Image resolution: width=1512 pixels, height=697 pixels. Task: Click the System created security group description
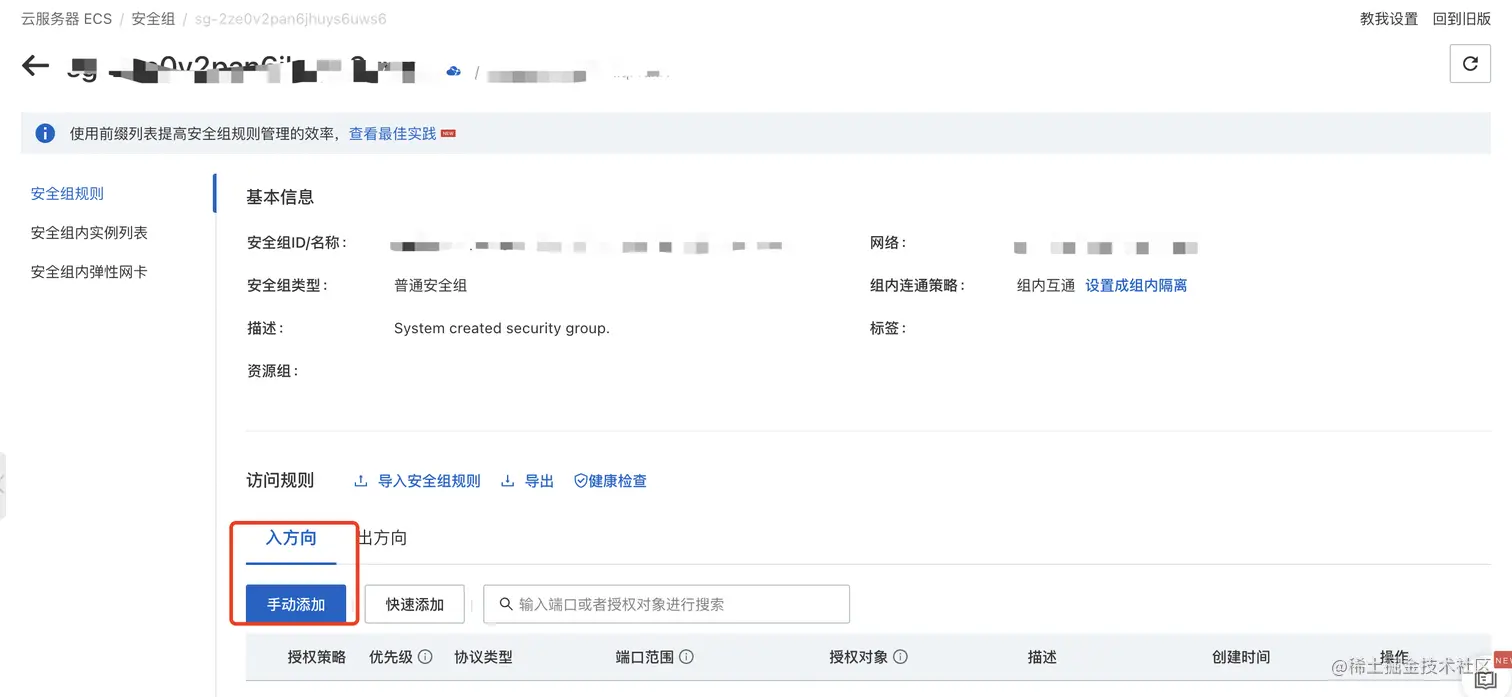coord(502,328)
